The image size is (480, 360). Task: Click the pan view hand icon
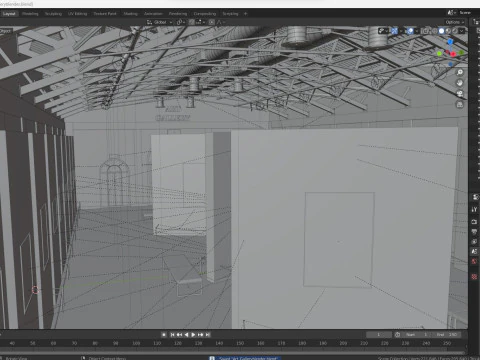tap(460, 83)
